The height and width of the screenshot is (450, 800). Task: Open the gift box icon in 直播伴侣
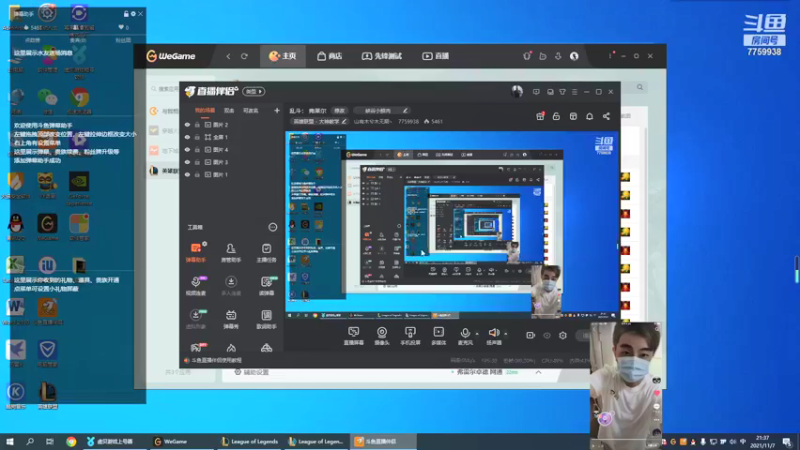(540, 116)
